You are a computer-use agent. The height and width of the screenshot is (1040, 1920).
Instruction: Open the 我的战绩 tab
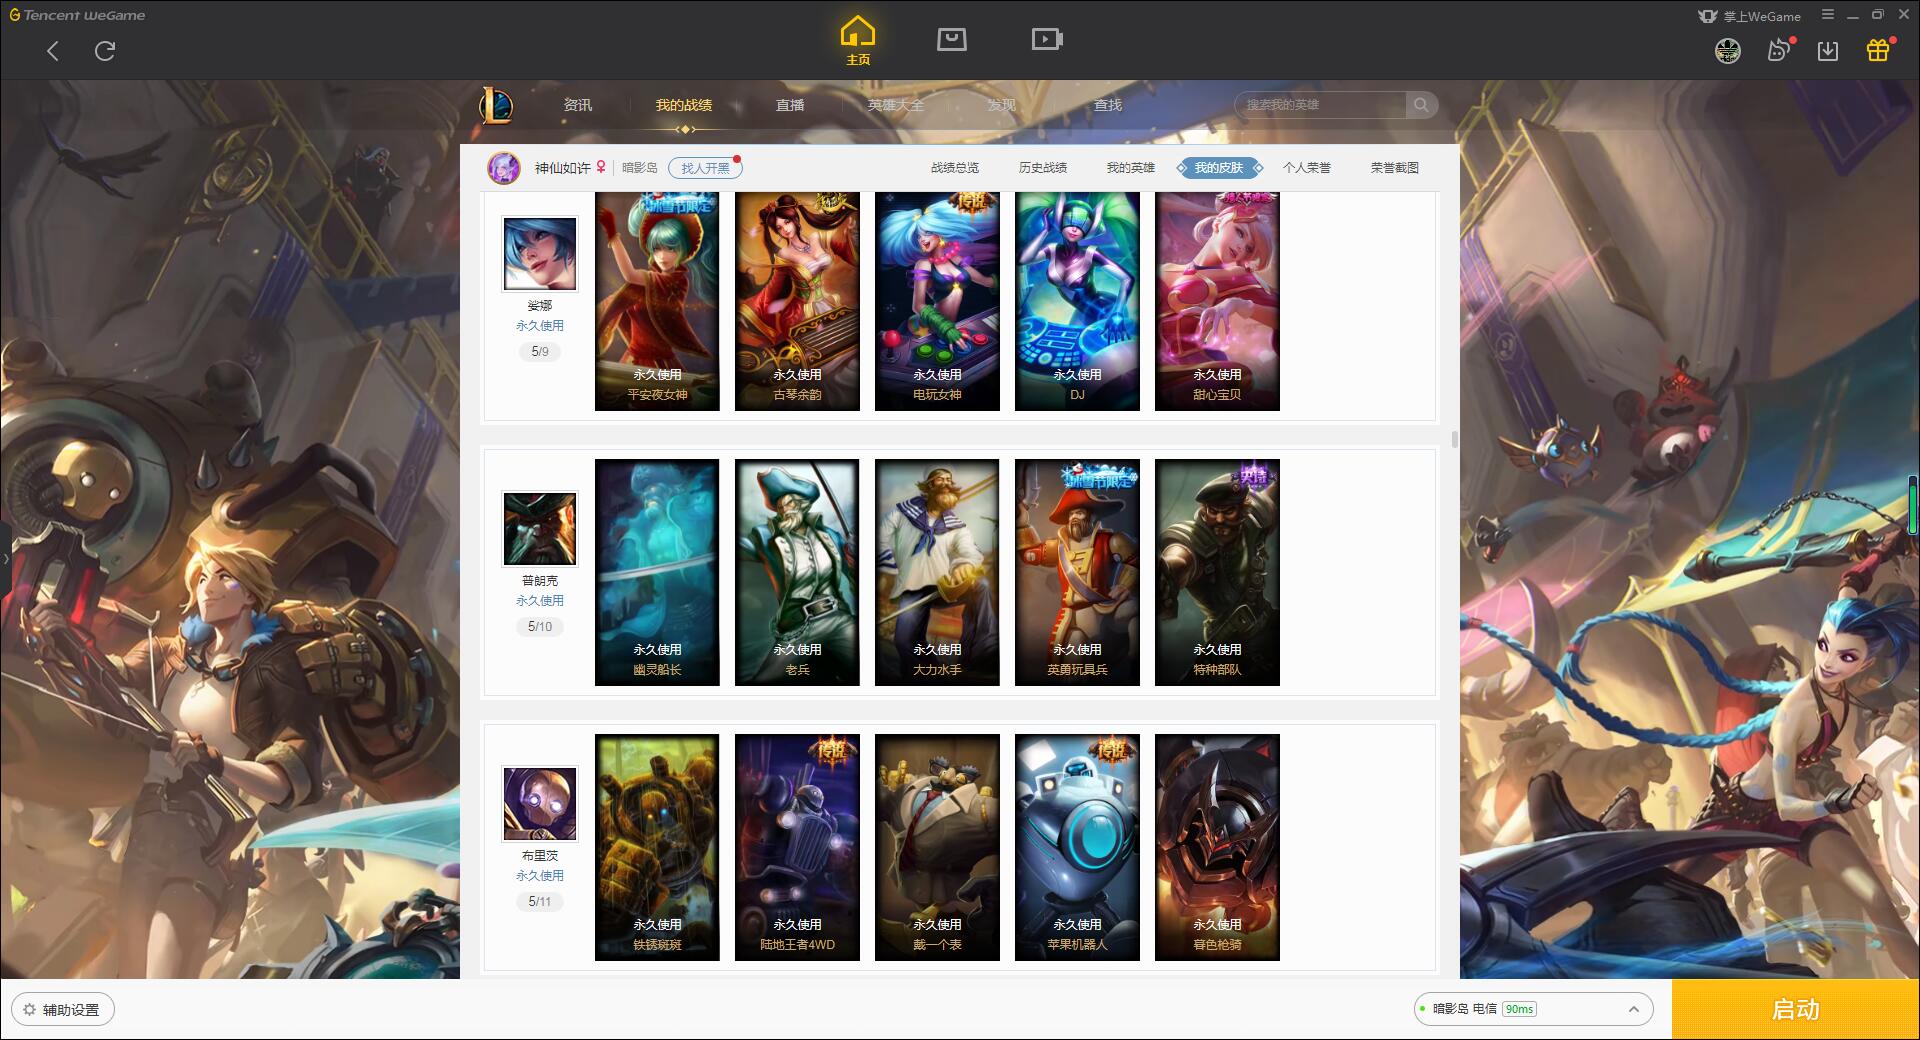pyautogui.click(x=684, y=105)
